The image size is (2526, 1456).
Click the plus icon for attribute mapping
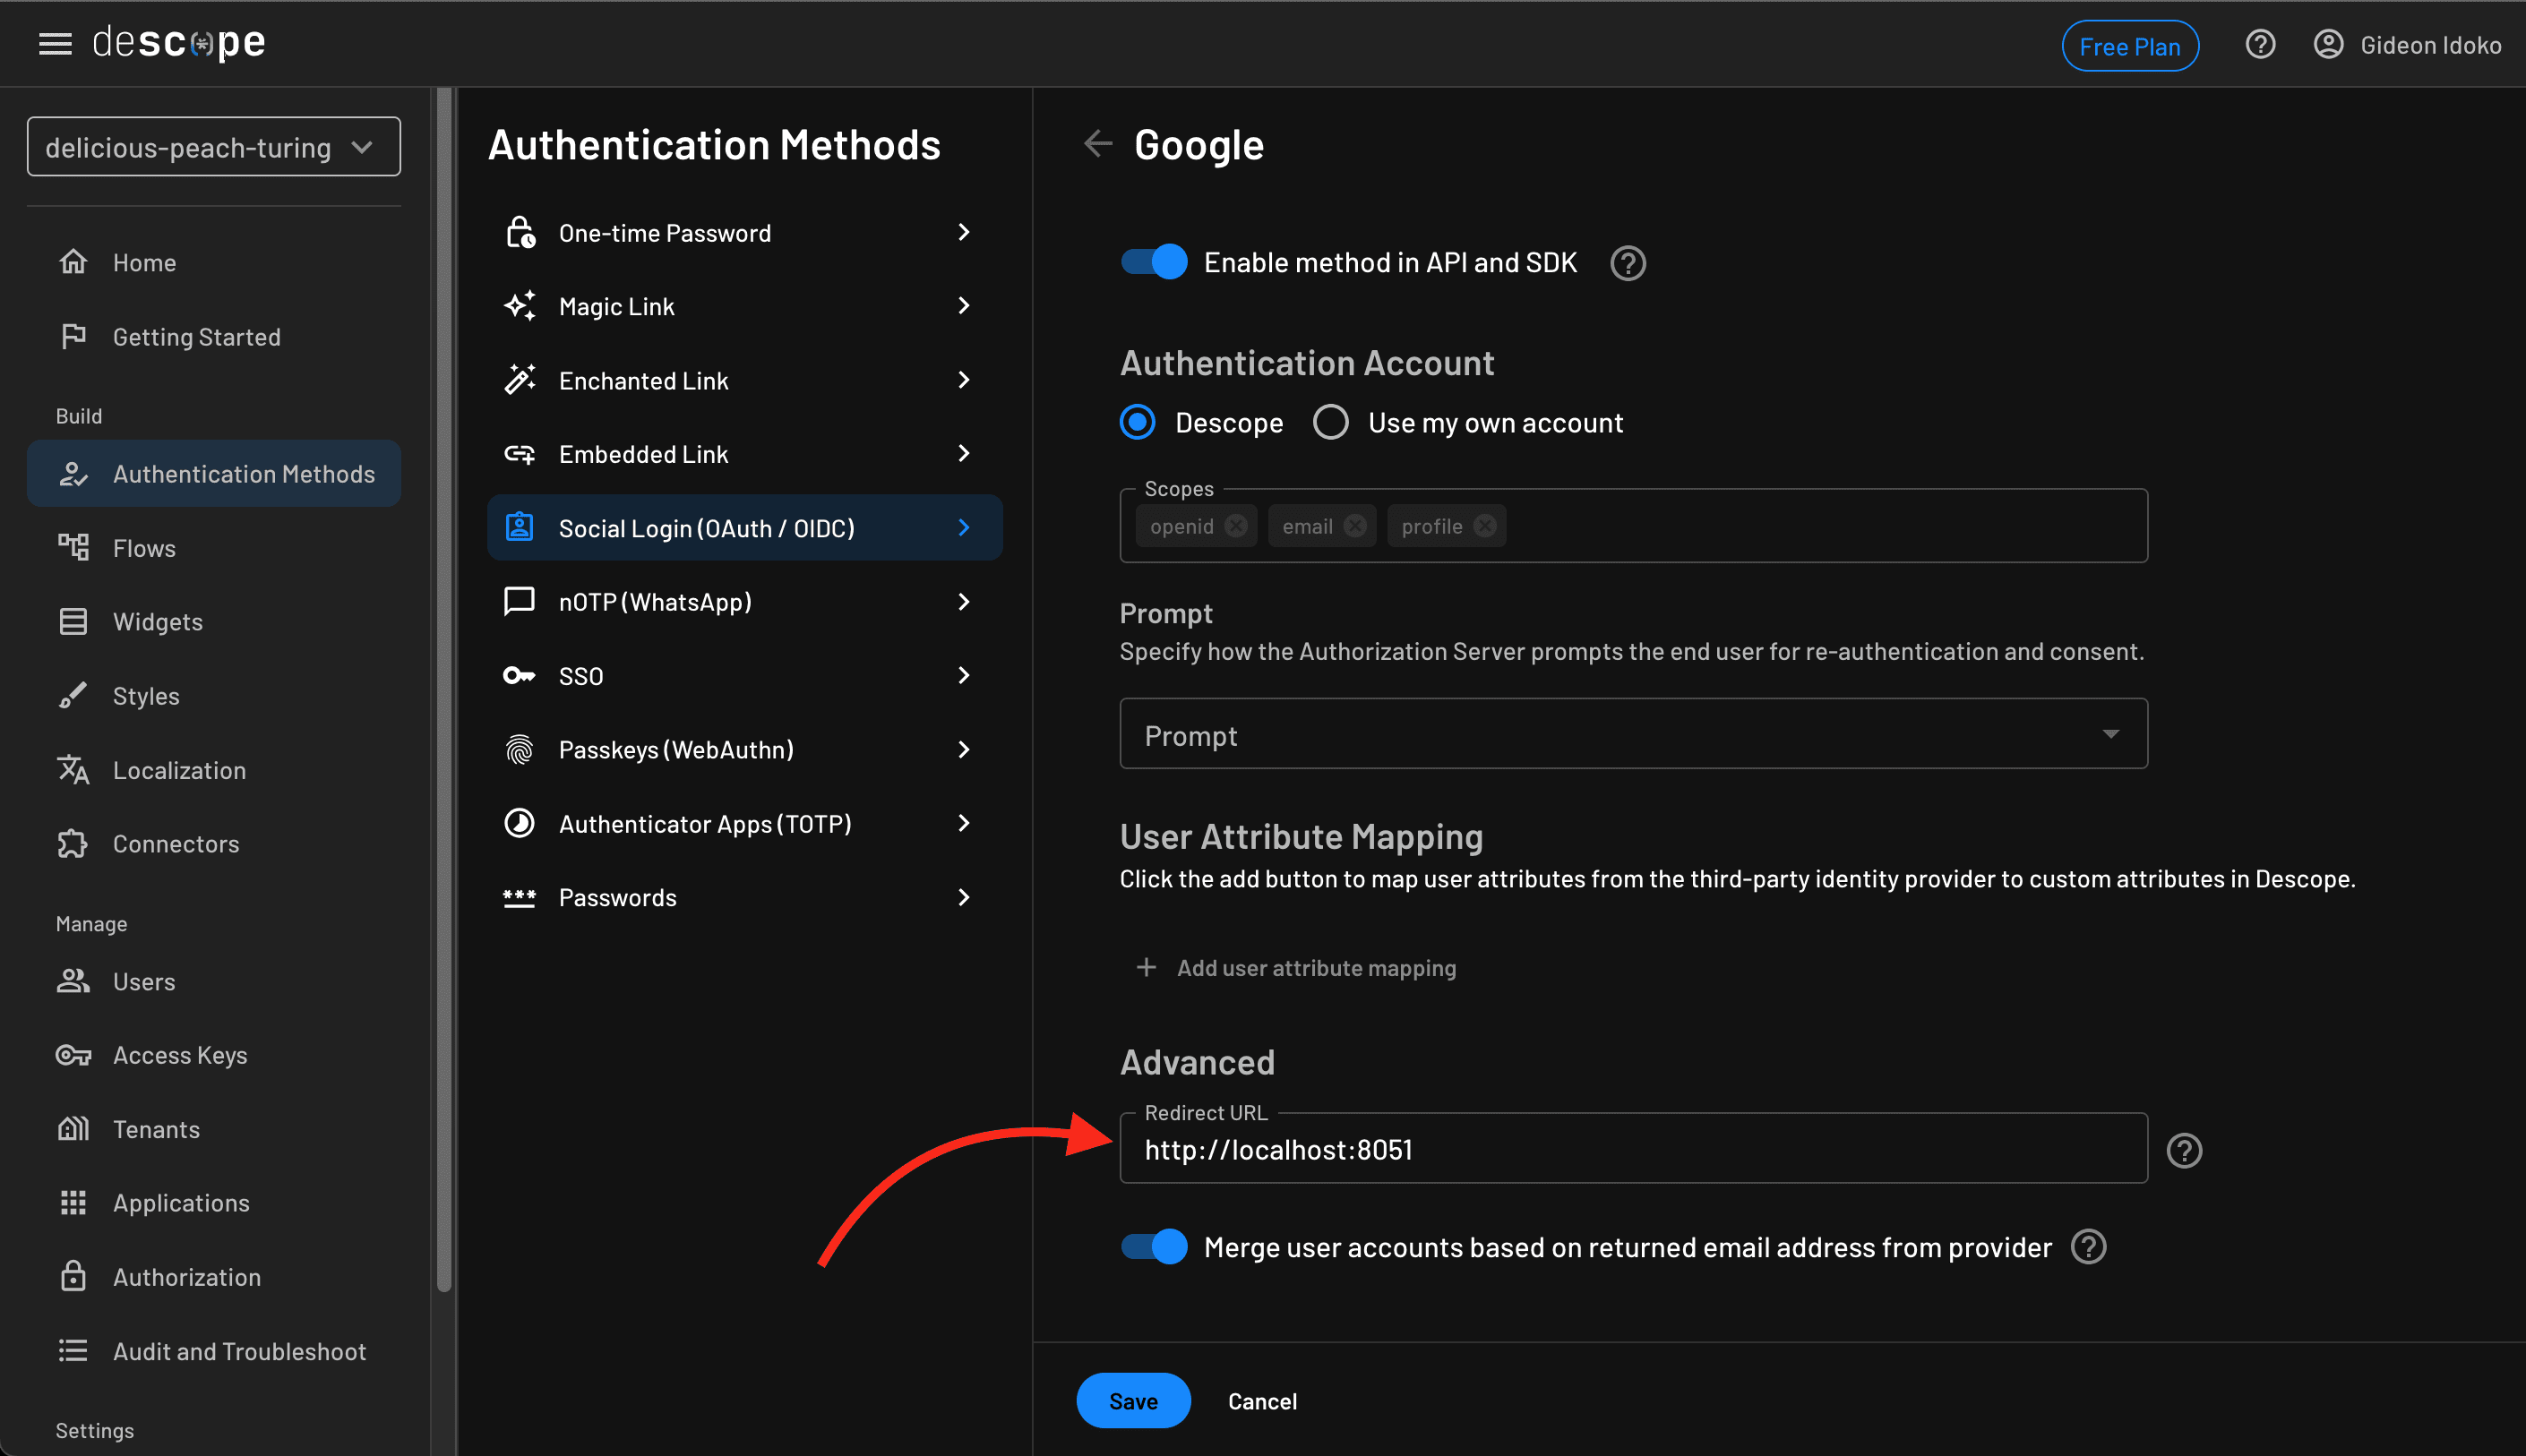pos(1146,968)
